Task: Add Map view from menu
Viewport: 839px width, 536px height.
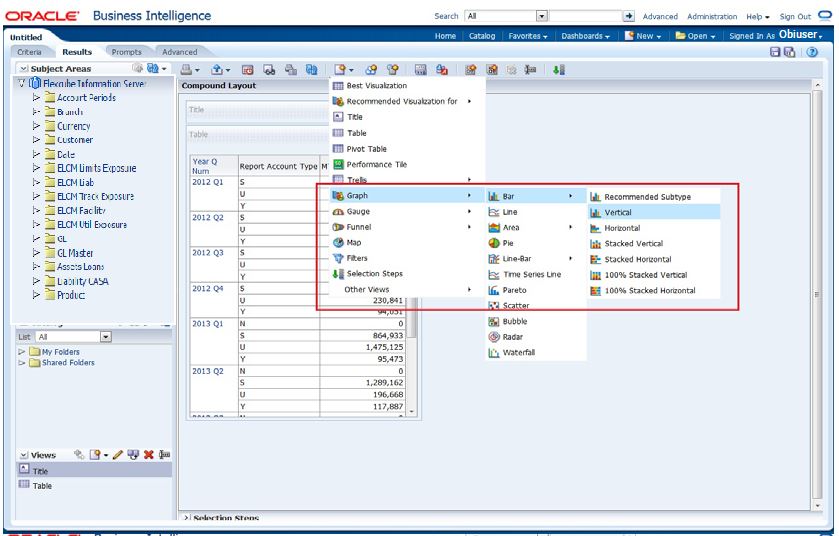Action: click(407, 242)
